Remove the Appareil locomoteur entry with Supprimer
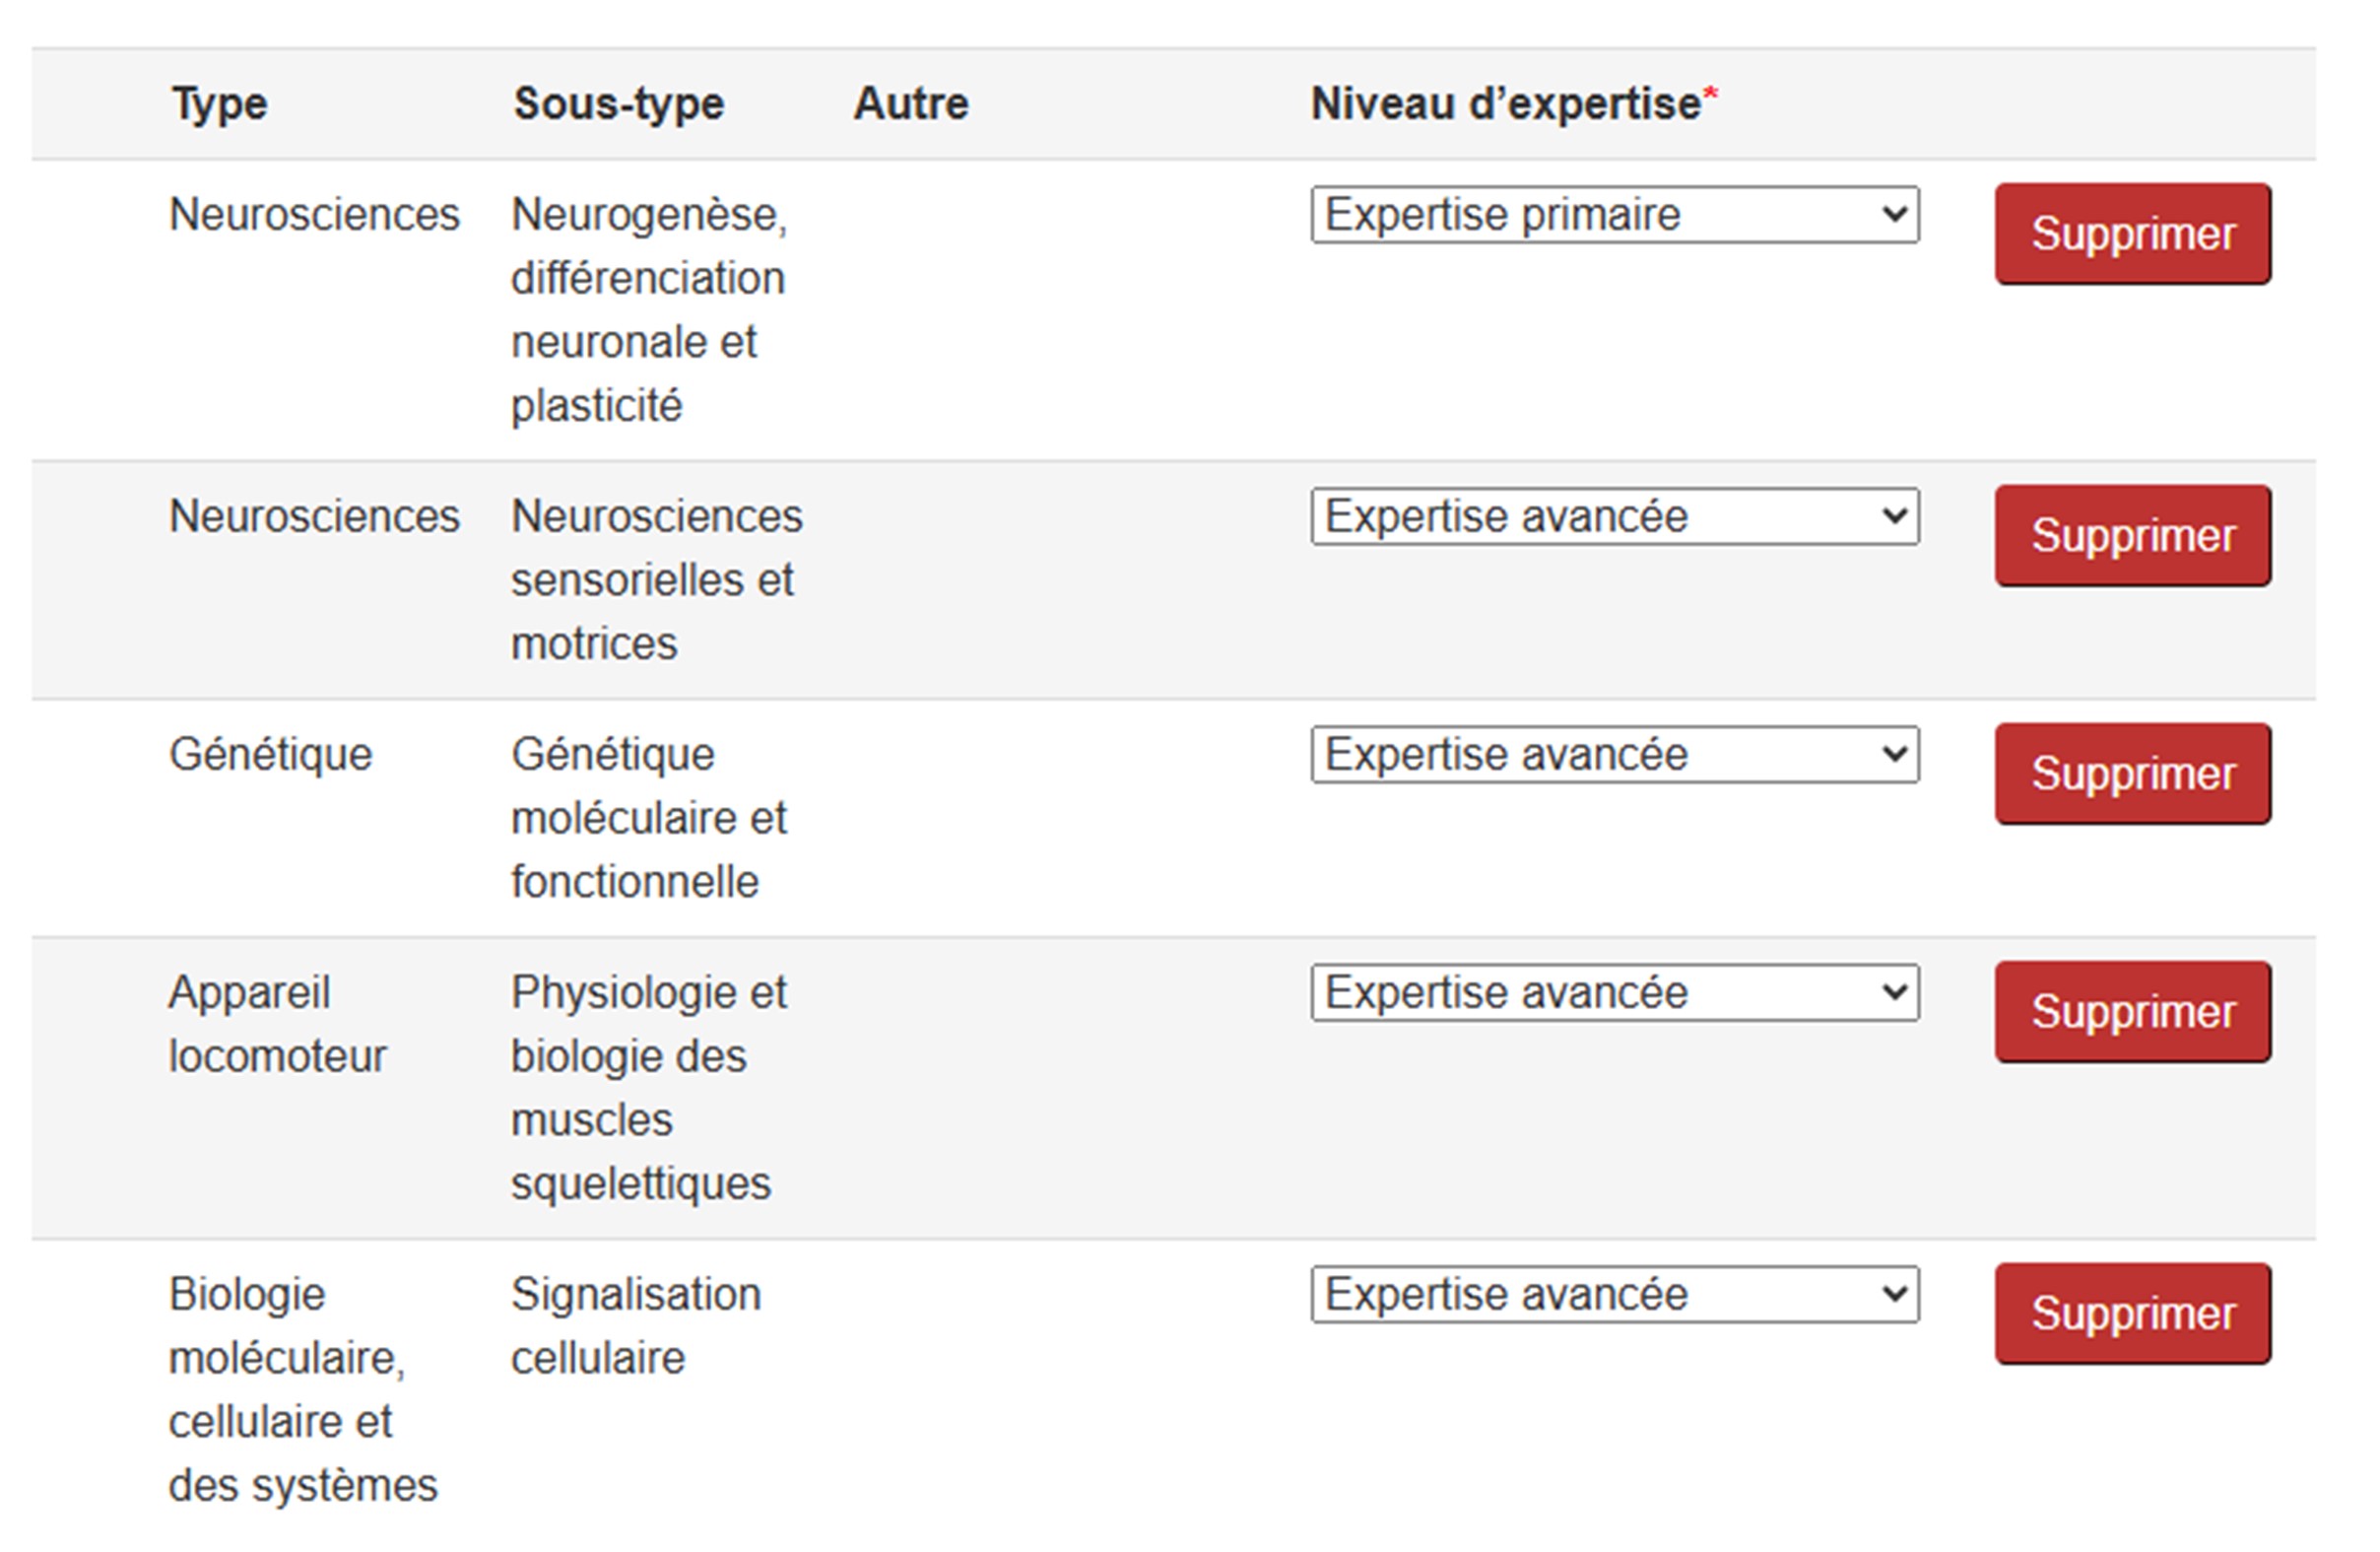2380x1552 pixels. [x=2132, y=1012]
